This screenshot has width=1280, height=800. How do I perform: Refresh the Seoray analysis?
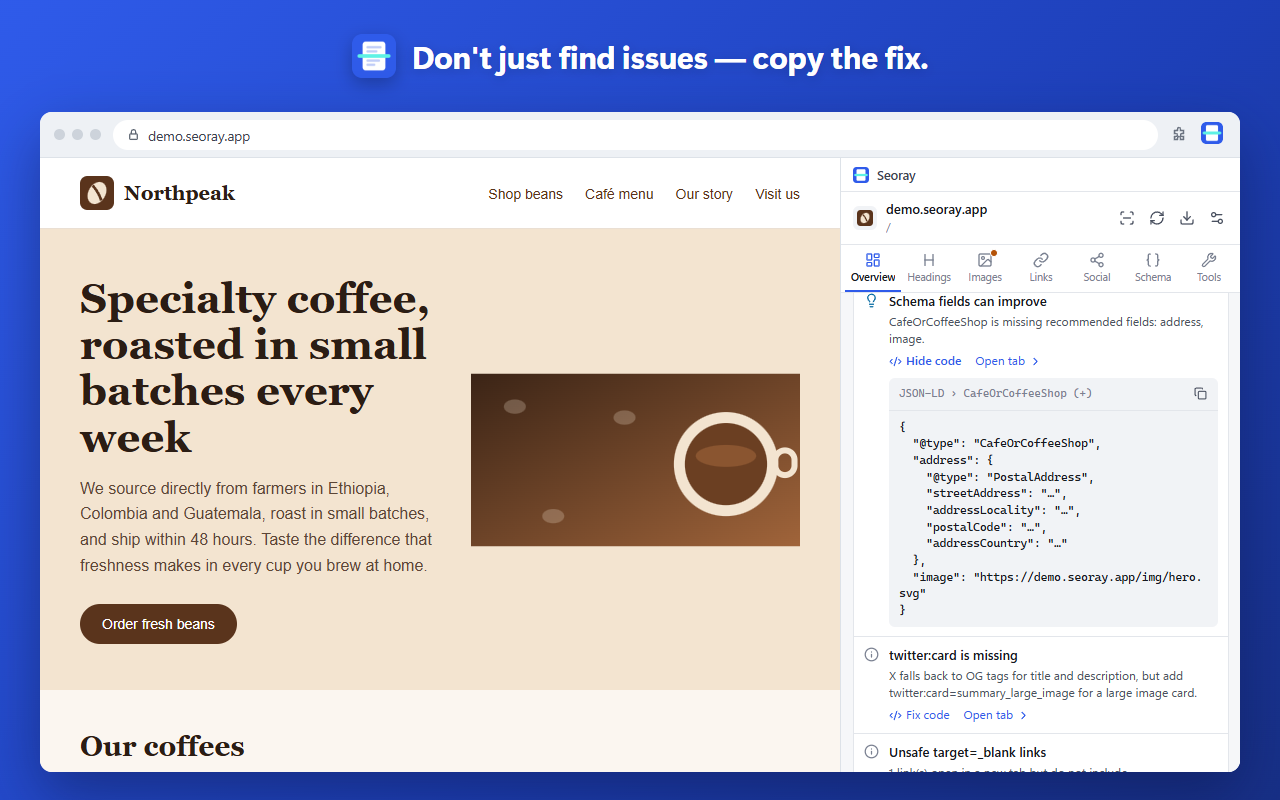pos(1157,218)
